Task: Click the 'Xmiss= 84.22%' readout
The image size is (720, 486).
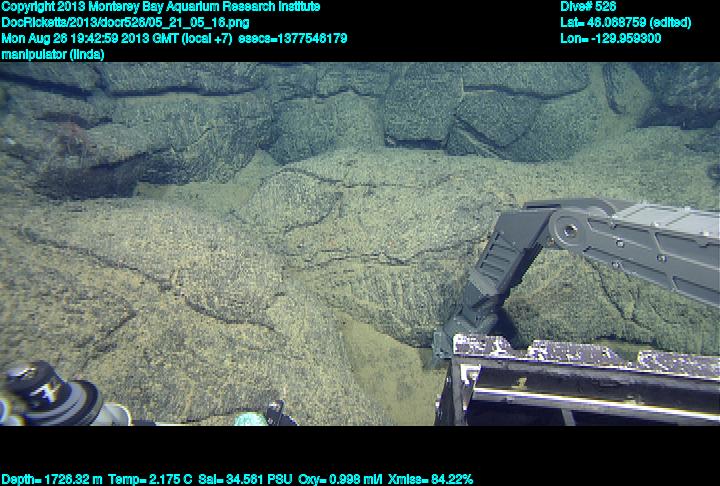Action: click(x=430, y=480)
